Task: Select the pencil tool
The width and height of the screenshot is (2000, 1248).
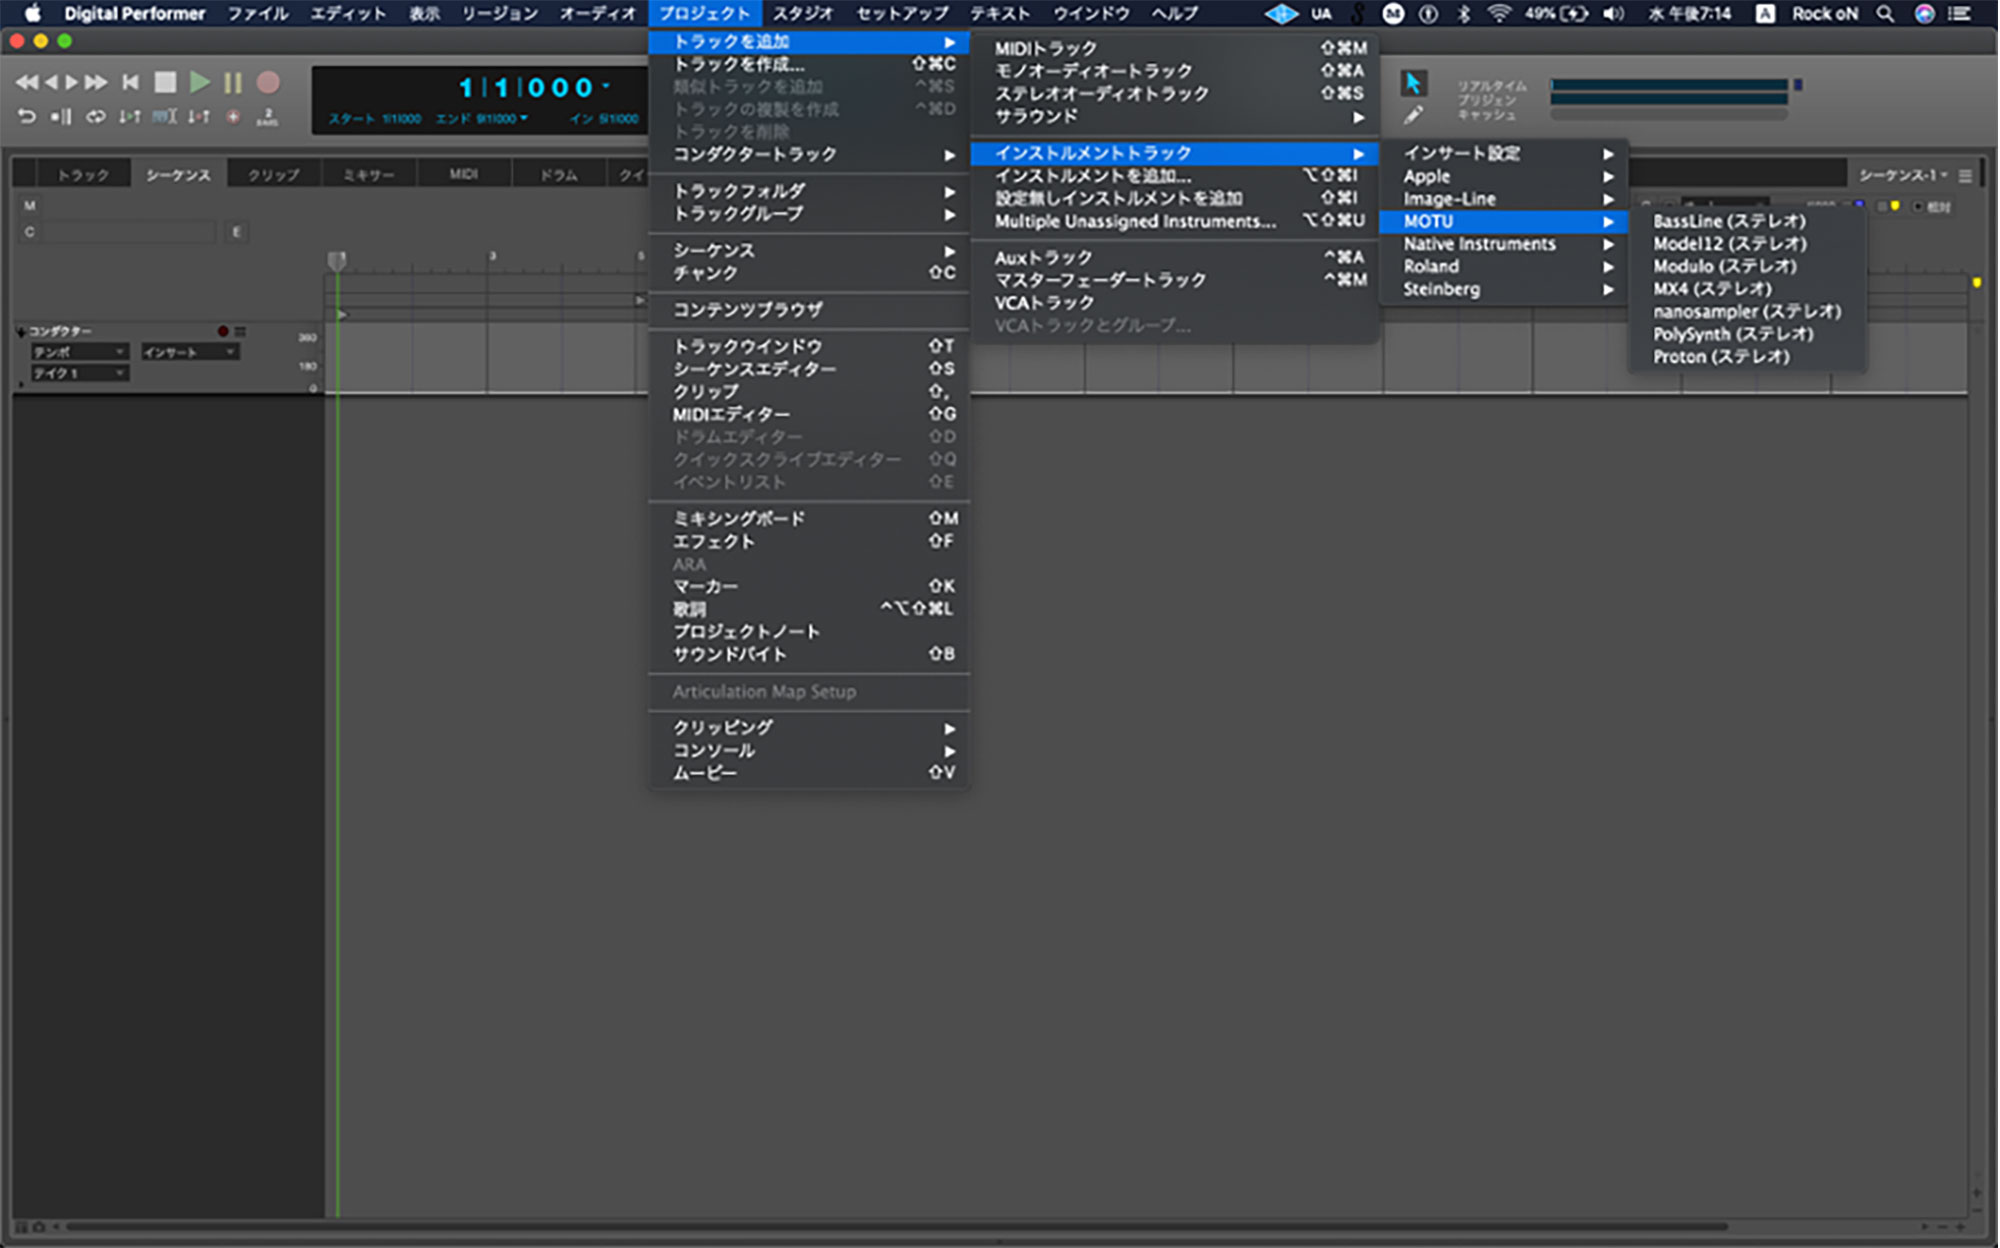Action: click(1413, 115)
